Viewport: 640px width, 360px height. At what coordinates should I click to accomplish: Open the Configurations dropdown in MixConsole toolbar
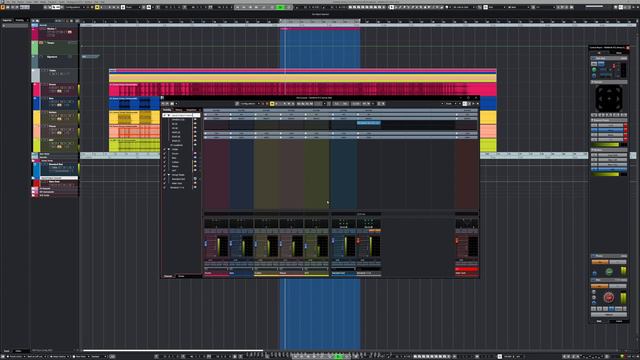coord(248,104)
